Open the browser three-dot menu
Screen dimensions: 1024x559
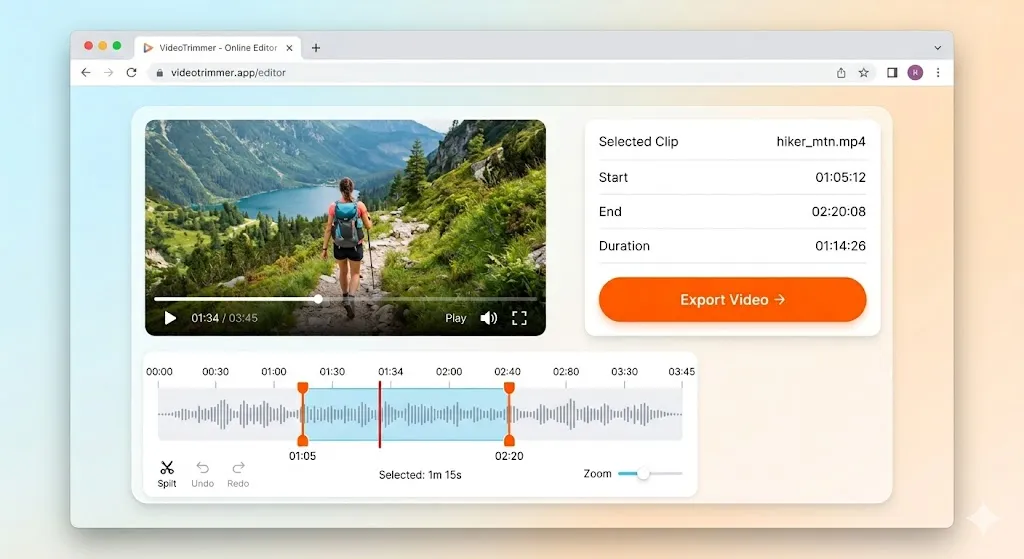coord(938,72)
